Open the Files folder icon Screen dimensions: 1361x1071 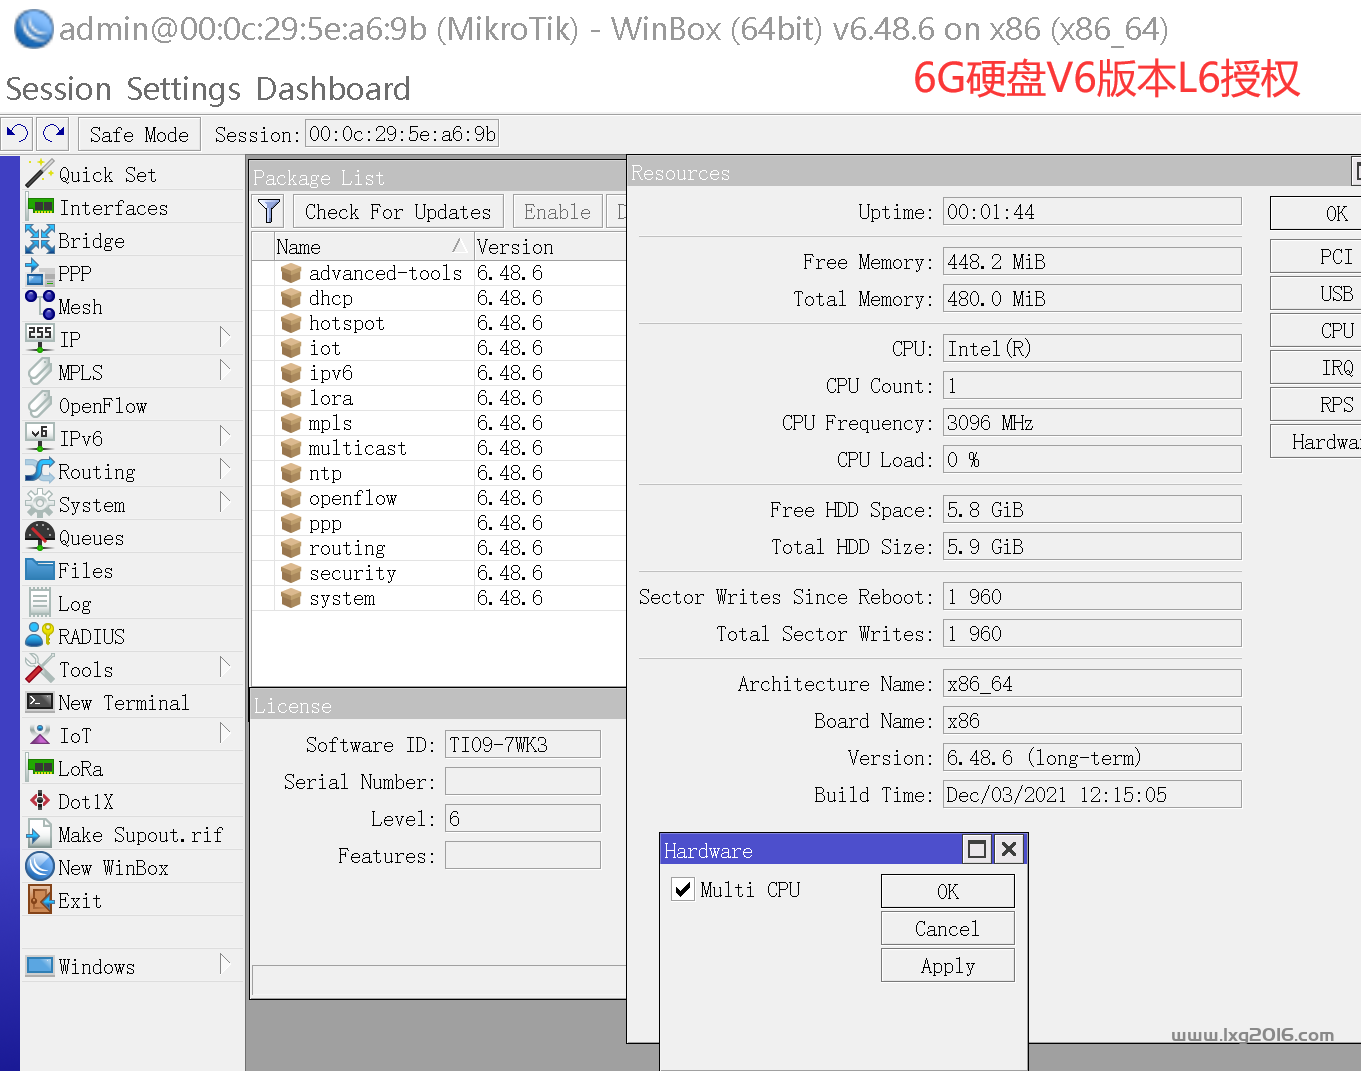point(40,570)
